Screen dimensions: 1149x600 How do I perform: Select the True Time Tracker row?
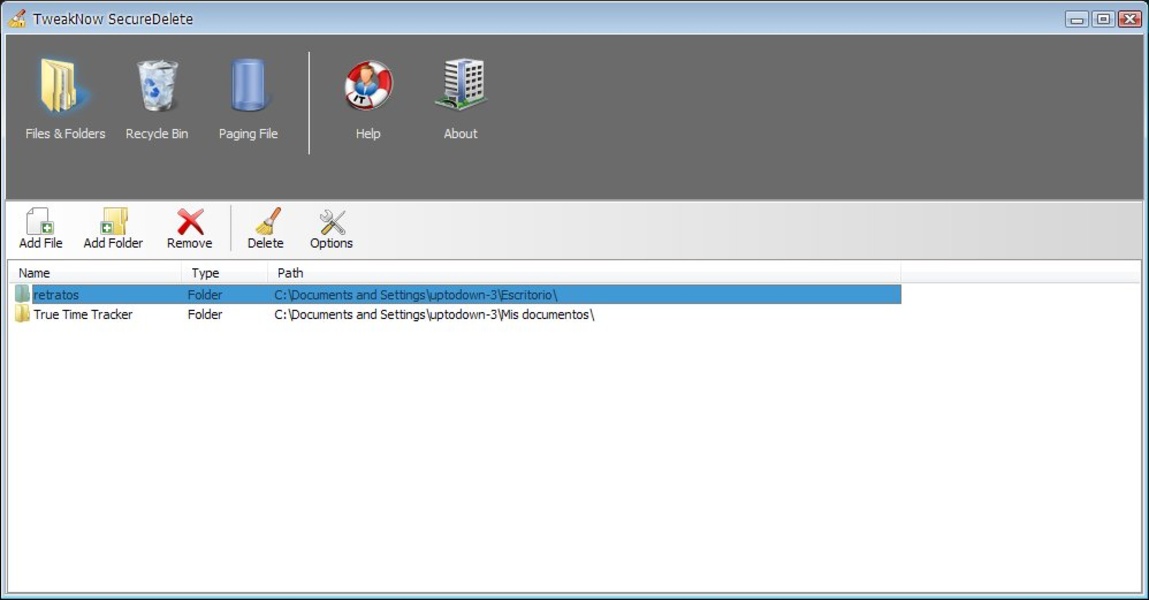coord(457,314)
